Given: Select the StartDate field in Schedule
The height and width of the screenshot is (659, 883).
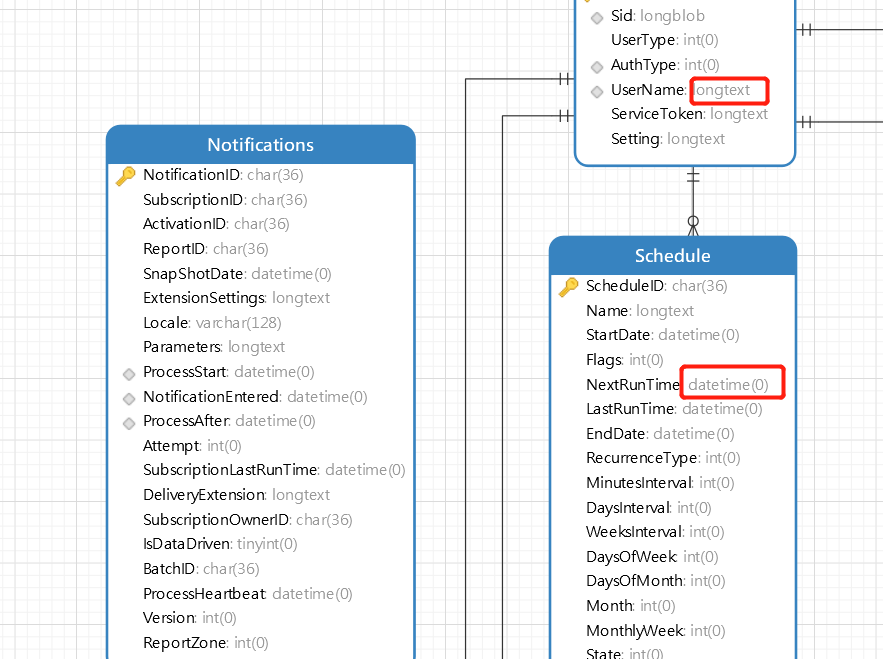Looking at the screenshot, I should 663,335.
